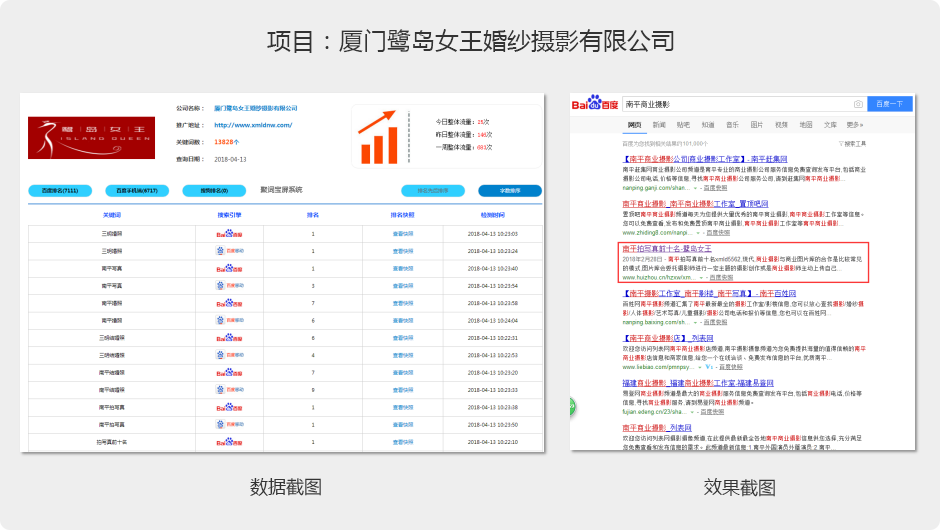Viewport: 940px width, 530px height.
Task: Click the 搜索引擎 column header
Action: [x=229, y=215]
